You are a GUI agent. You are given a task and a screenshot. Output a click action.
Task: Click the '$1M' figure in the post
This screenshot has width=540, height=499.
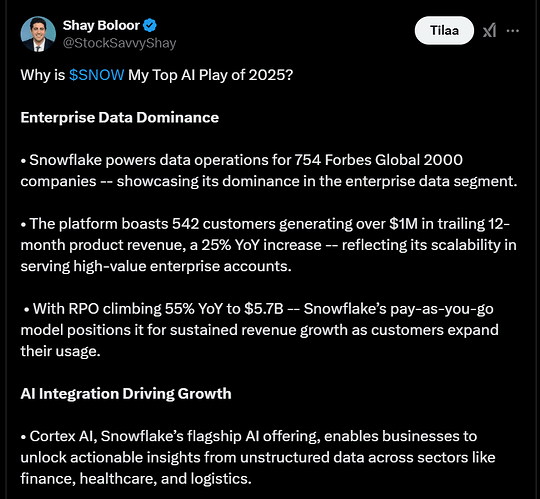click(x=403, y=224)
